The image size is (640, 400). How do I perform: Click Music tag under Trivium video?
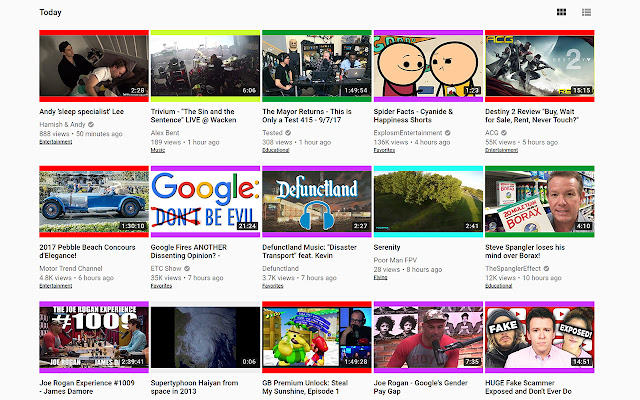(x=158, y=150)
